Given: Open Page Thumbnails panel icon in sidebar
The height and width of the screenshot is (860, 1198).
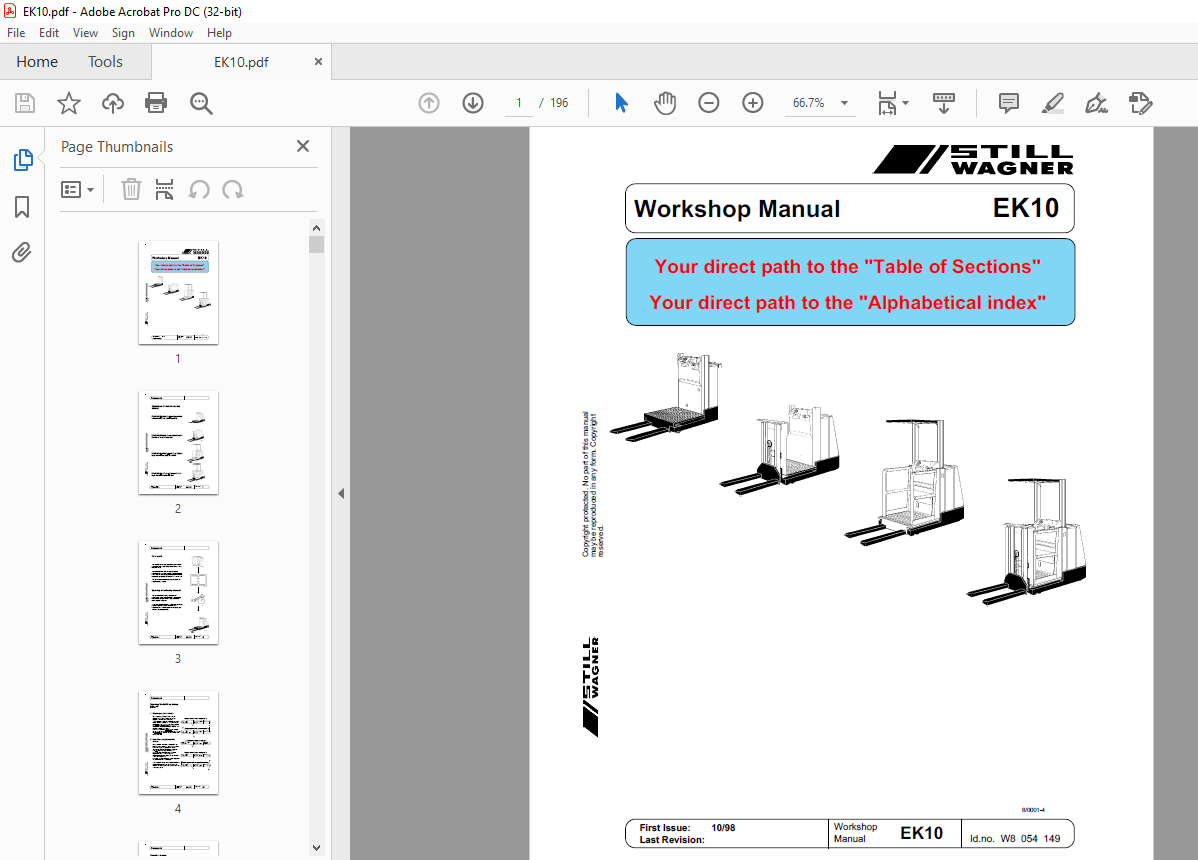Looking at the screenshot, I should (x=23, y=160).
